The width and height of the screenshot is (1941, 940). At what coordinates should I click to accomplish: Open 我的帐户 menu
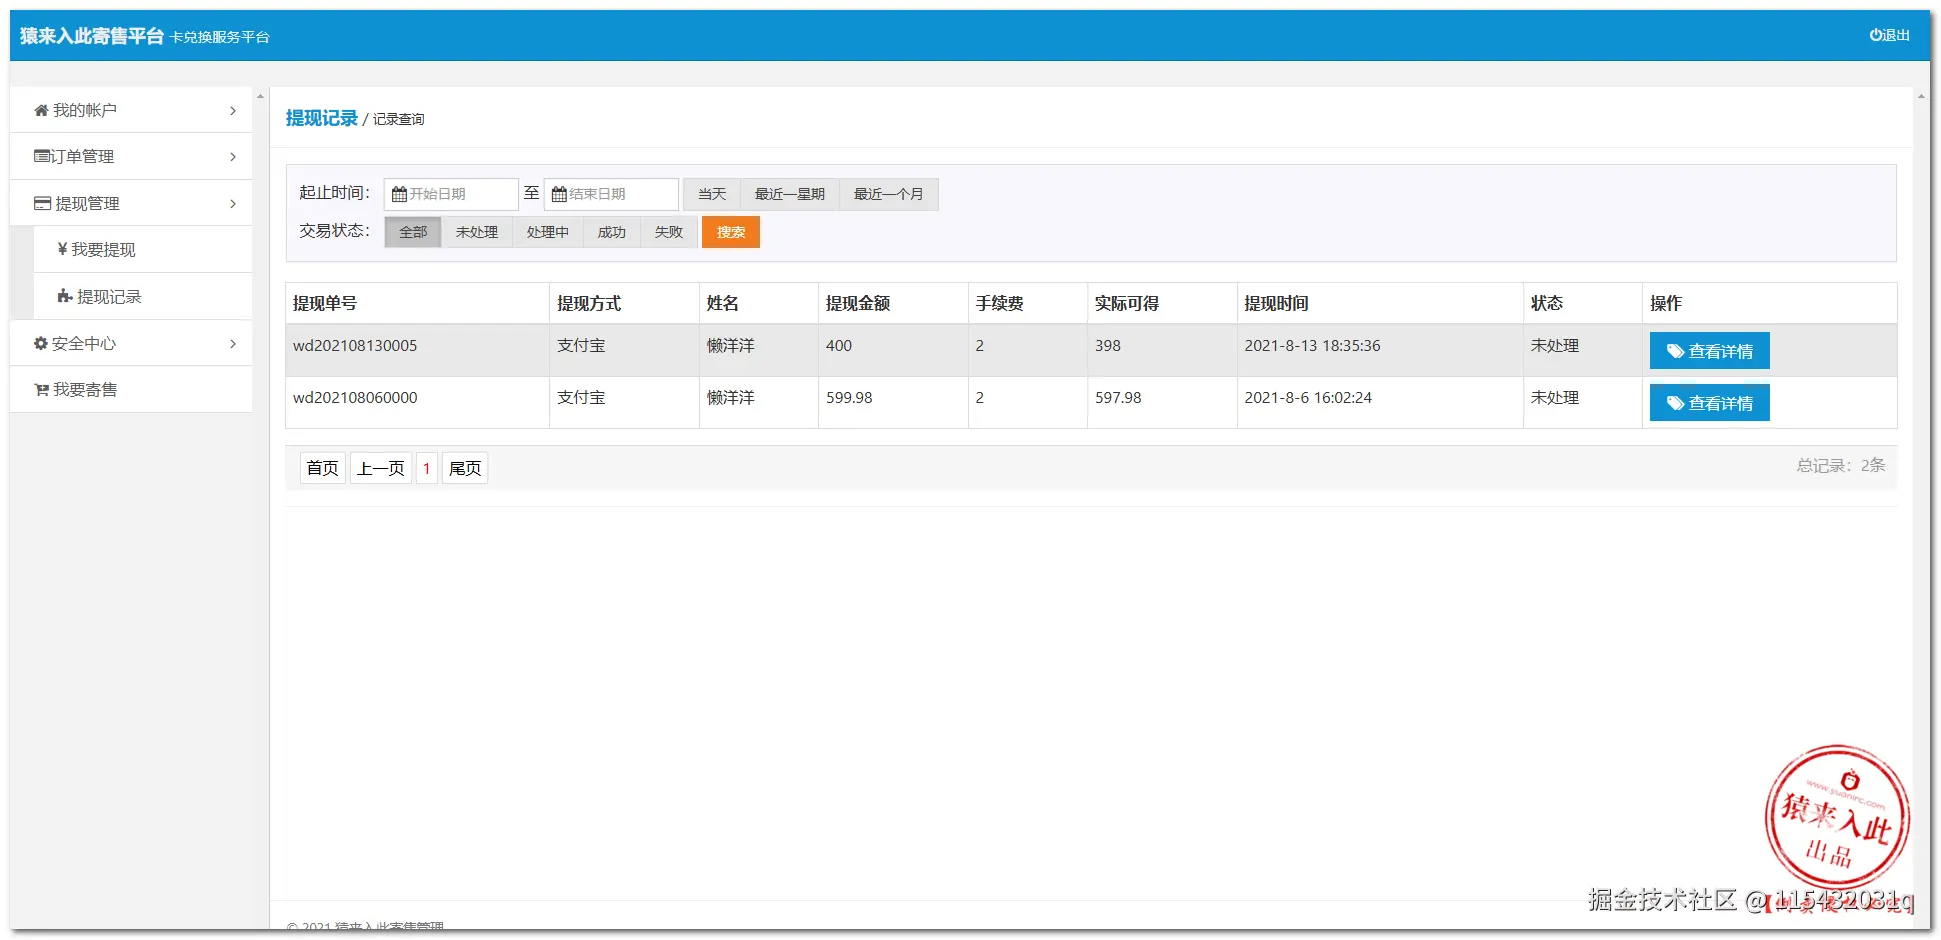click(131, 110)
